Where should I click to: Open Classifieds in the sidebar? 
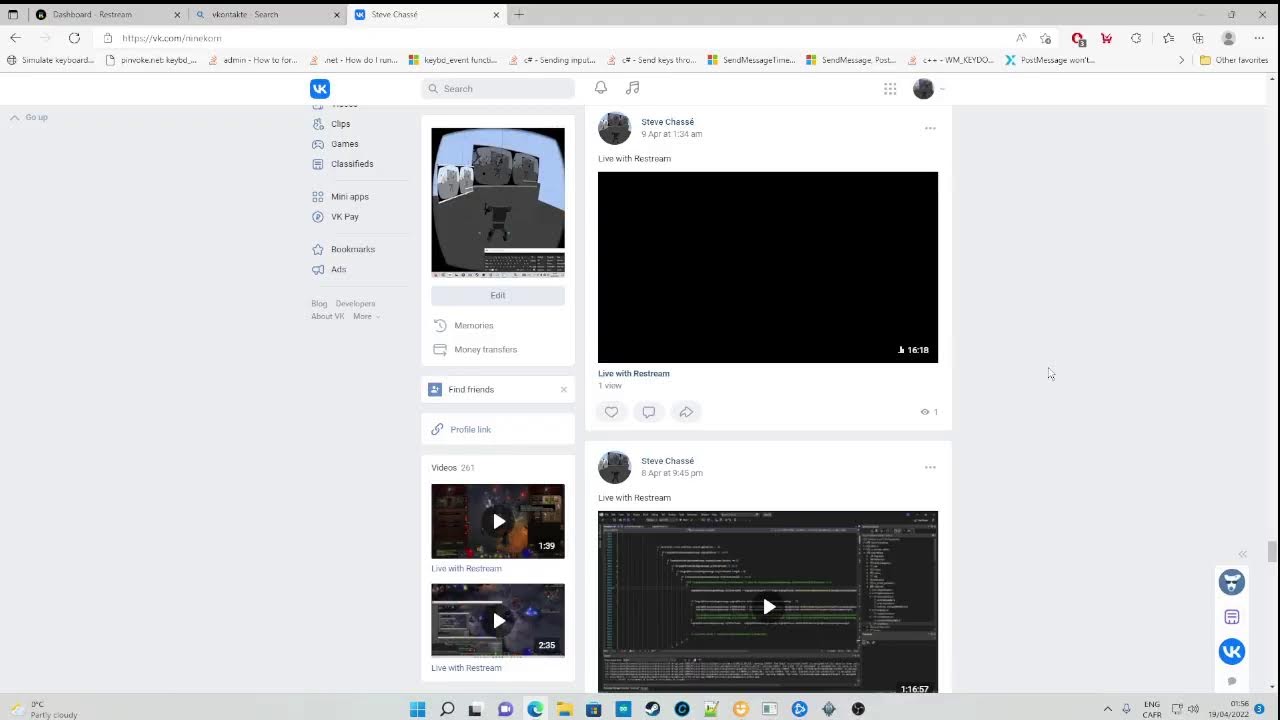click(352, 164)
